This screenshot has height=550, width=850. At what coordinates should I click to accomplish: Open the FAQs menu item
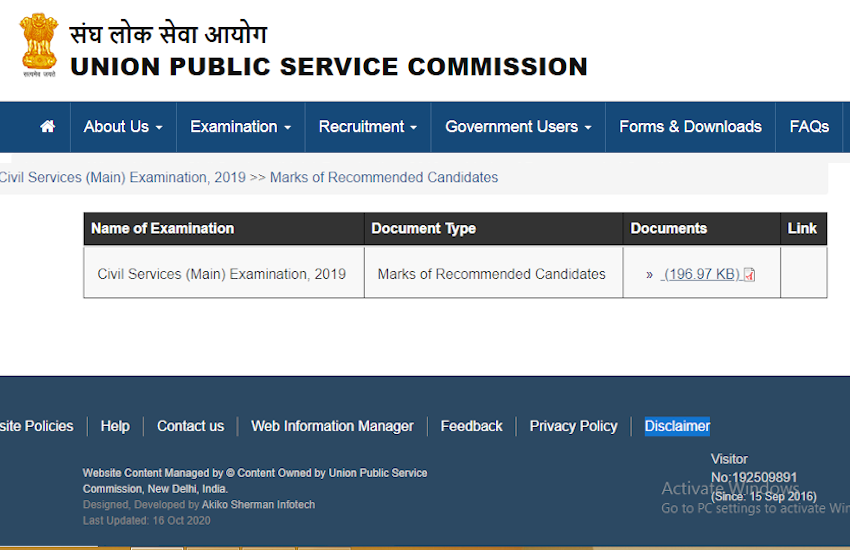tap(809, 127)
